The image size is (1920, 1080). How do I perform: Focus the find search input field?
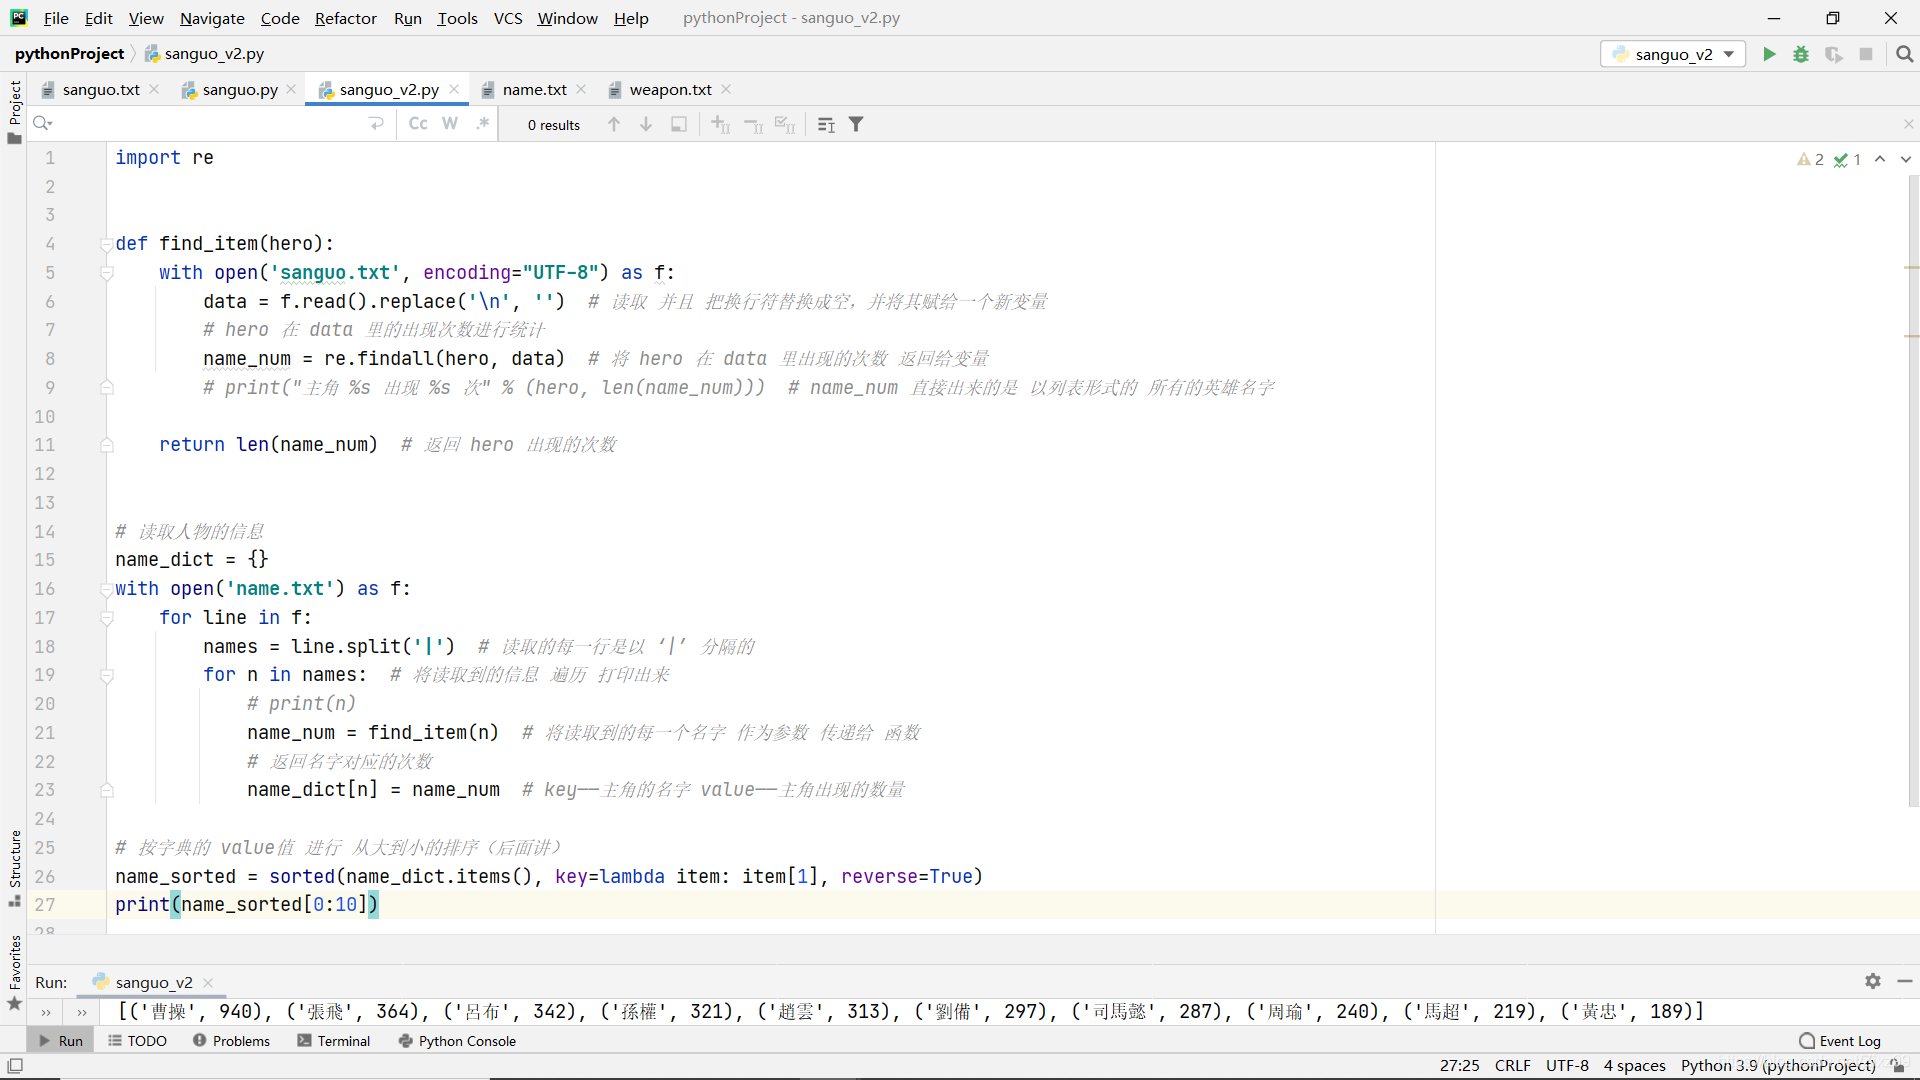click(210, 124)
